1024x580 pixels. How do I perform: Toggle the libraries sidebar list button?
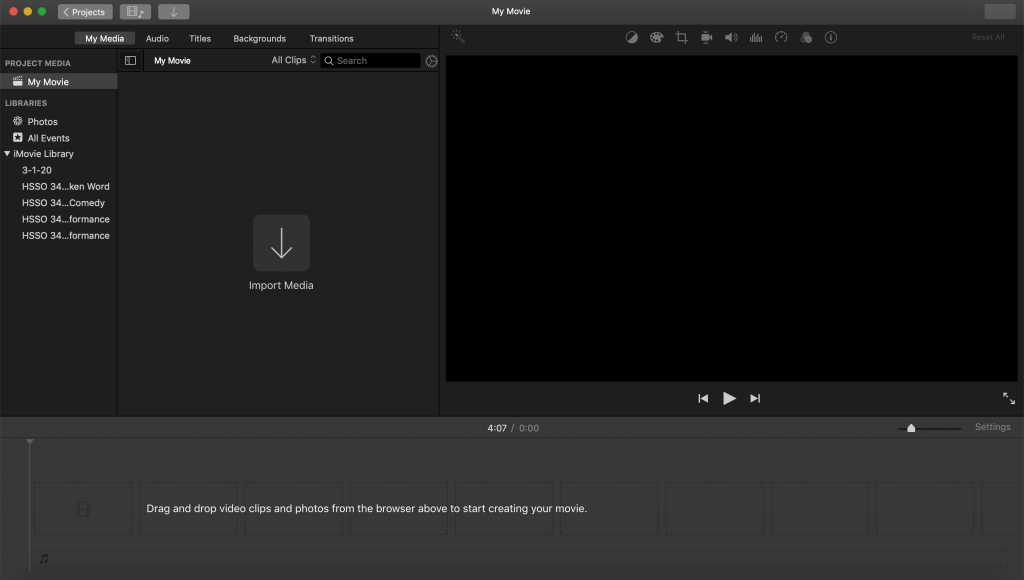tap(130, 61)
